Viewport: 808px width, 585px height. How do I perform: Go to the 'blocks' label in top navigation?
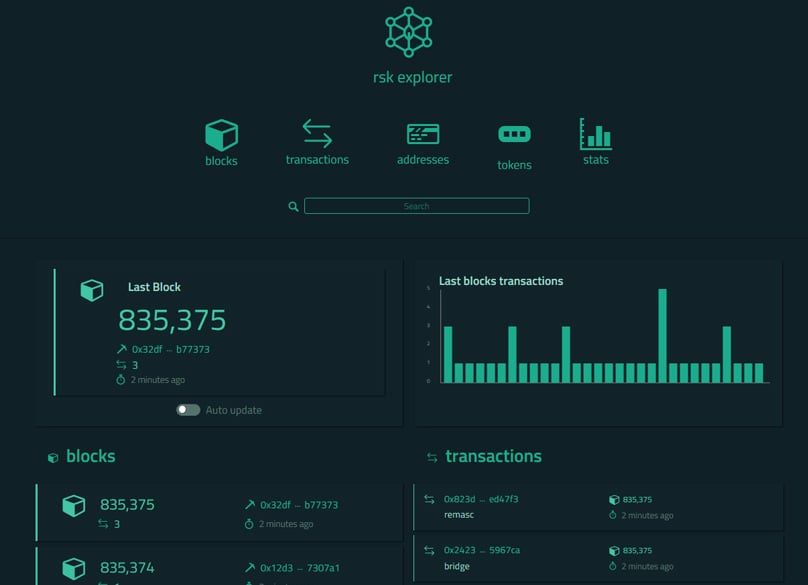click(222, 161)
